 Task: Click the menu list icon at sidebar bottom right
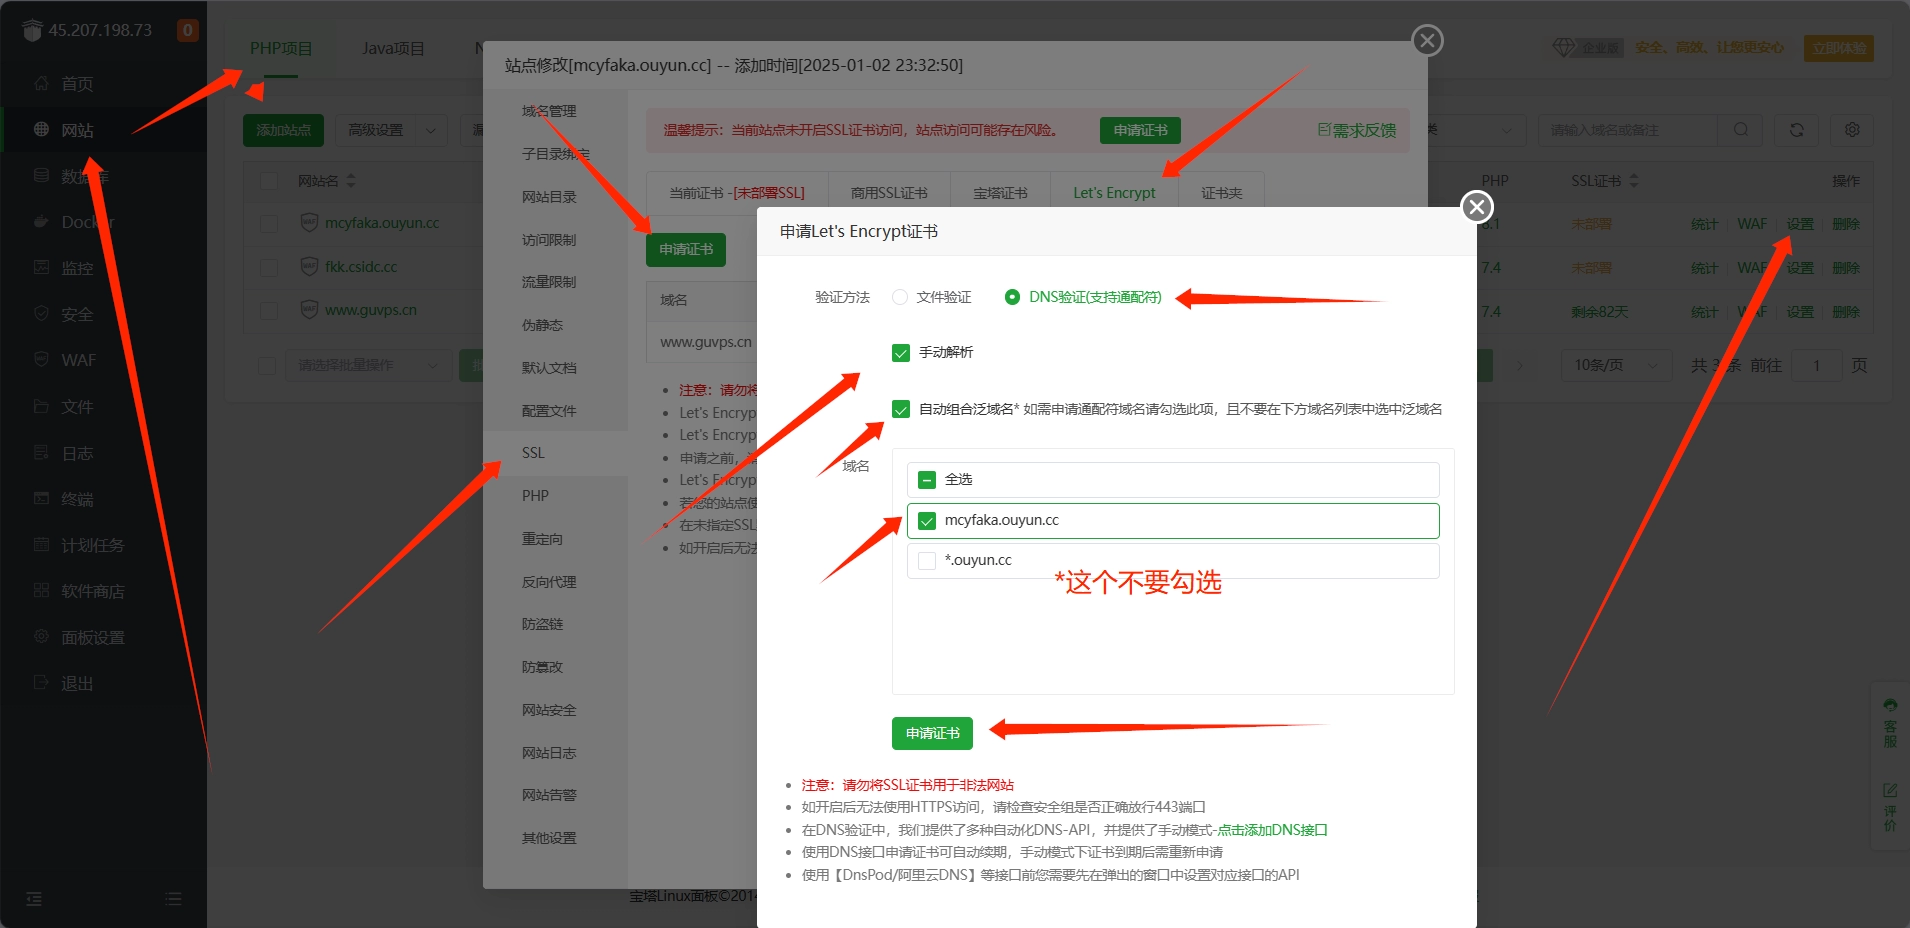pos(173,899)
